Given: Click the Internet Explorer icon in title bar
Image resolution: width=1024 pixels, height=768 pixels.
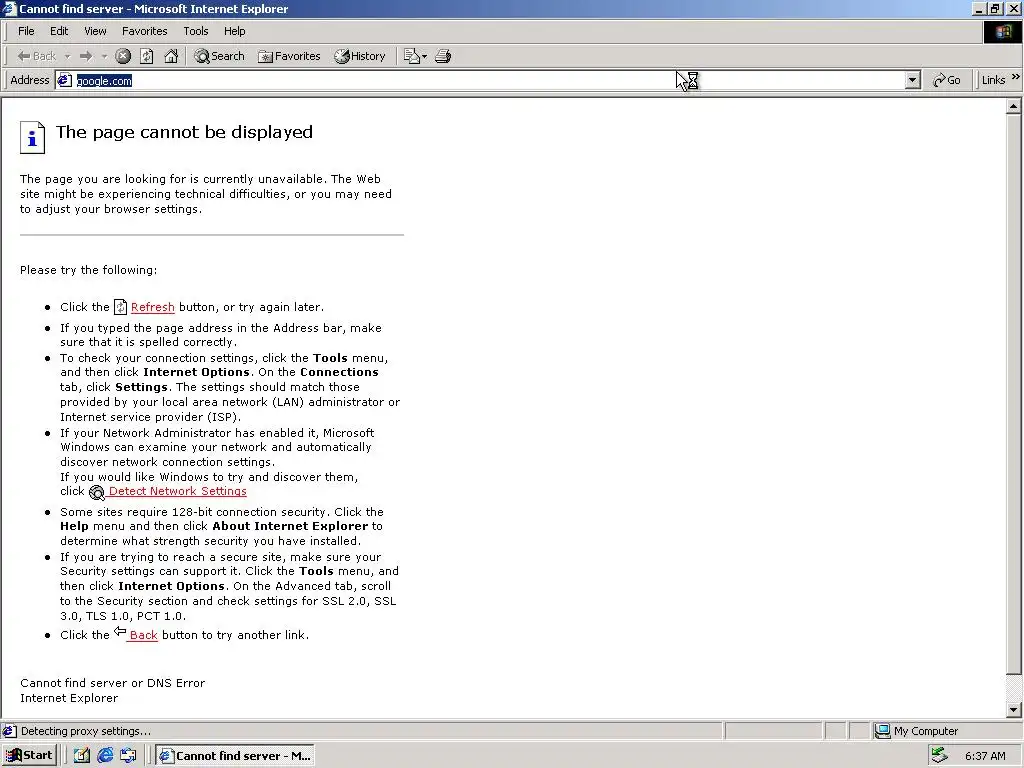Looking at the screenshot, I should pyautogui.click(x=9, y=8).
